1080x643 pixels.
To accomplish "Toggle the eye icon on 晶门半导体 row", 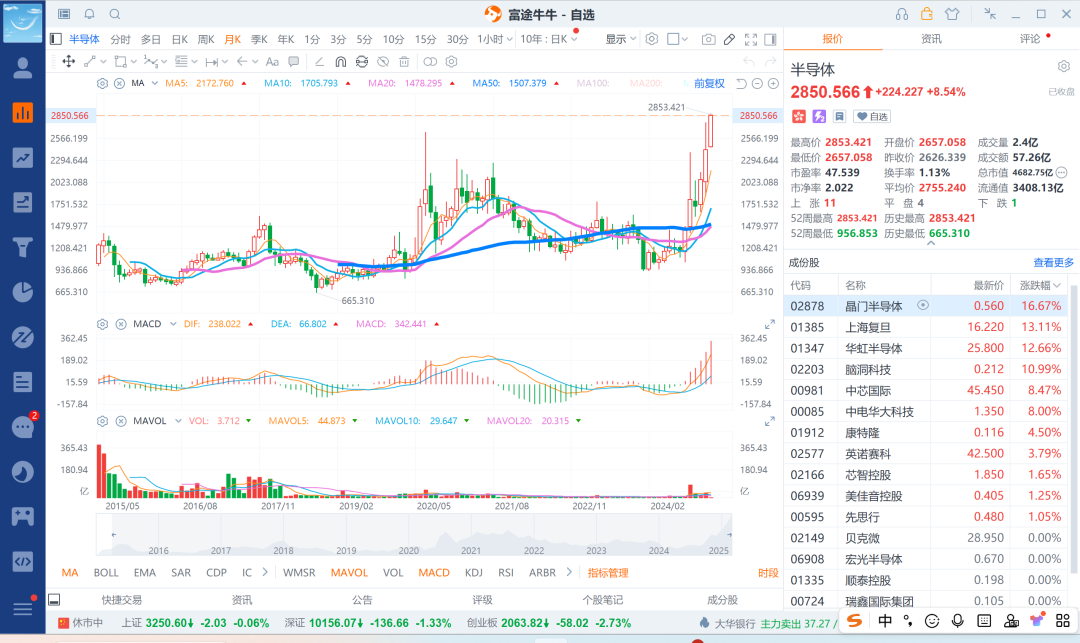I will [923, 305].
